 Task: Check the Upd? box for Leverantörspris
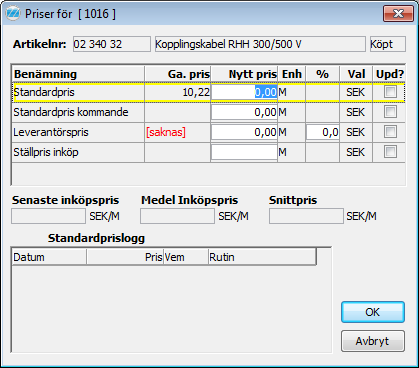pos(390,132)
